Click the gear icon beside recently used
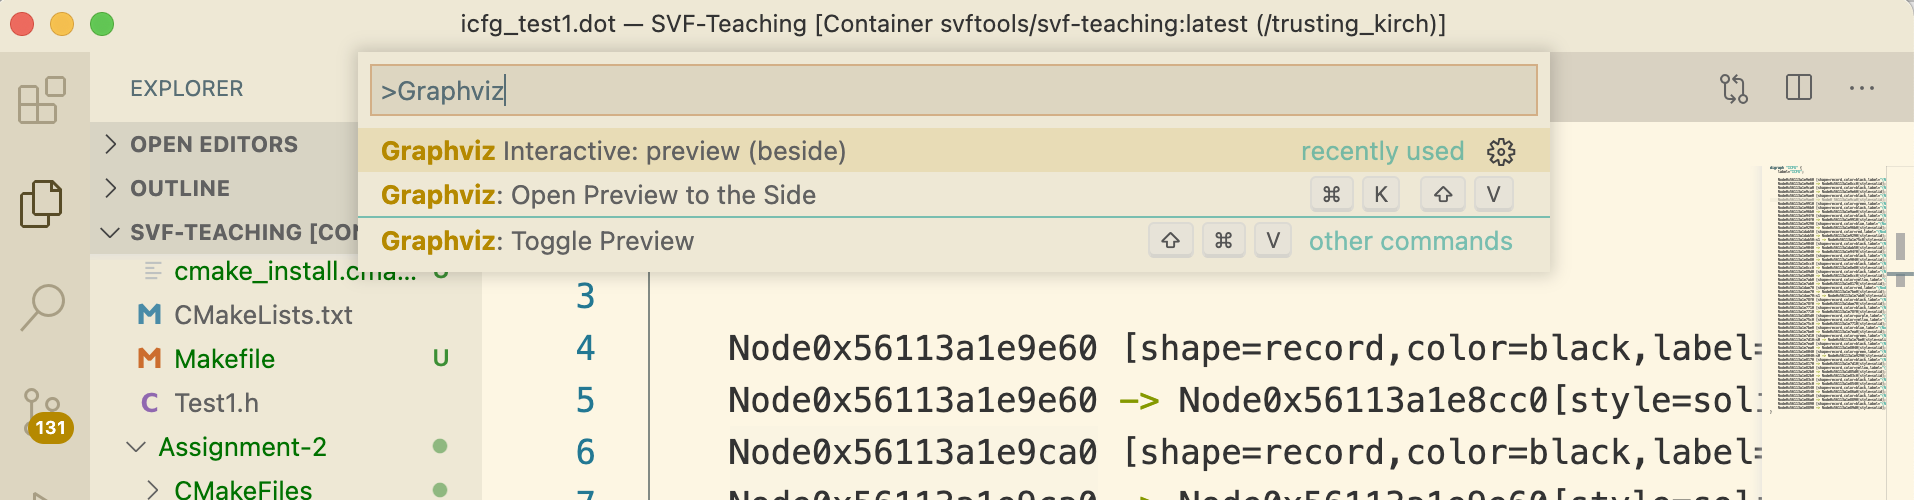The width and height of the screenshot is (1914, 500). (x=1501, y=151)
